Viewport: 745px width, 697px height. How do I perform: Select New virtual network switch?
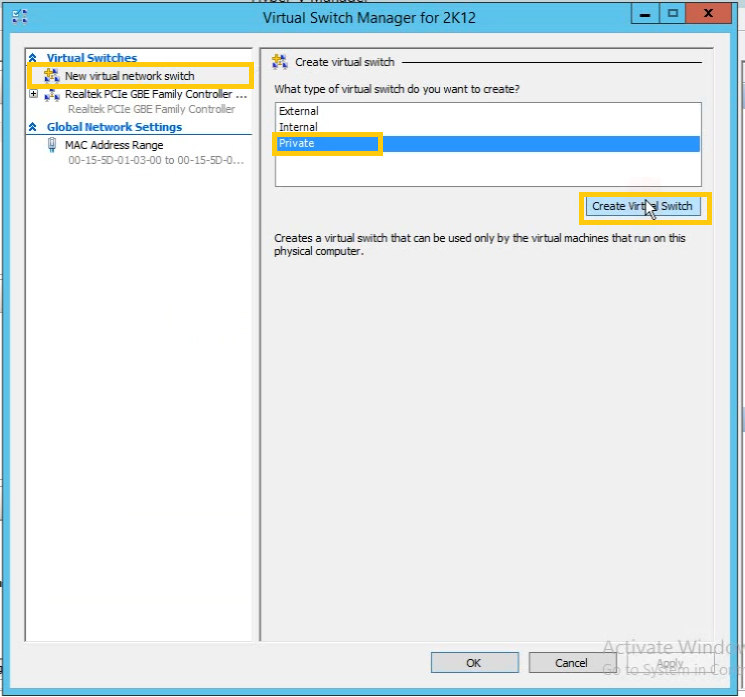point(129,76)
